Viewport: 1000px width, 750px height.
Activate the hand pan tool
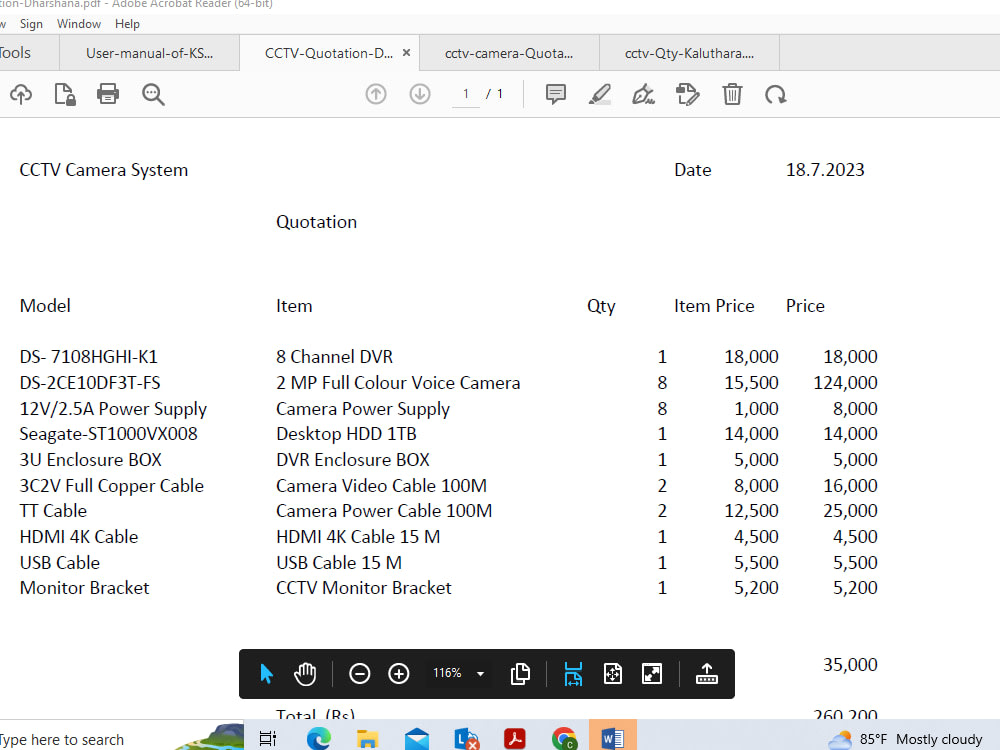pos(305,673)
